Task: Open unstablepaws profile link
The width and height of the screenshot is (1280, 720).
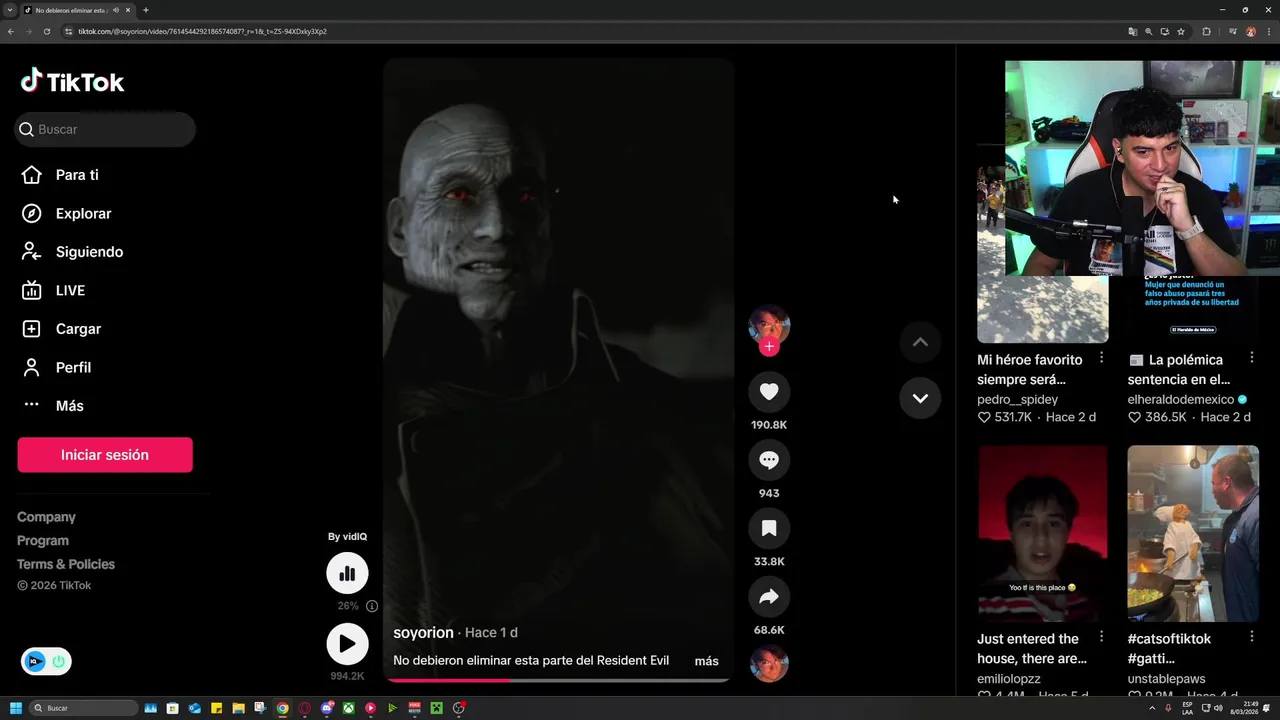Action: (1169, 678)
